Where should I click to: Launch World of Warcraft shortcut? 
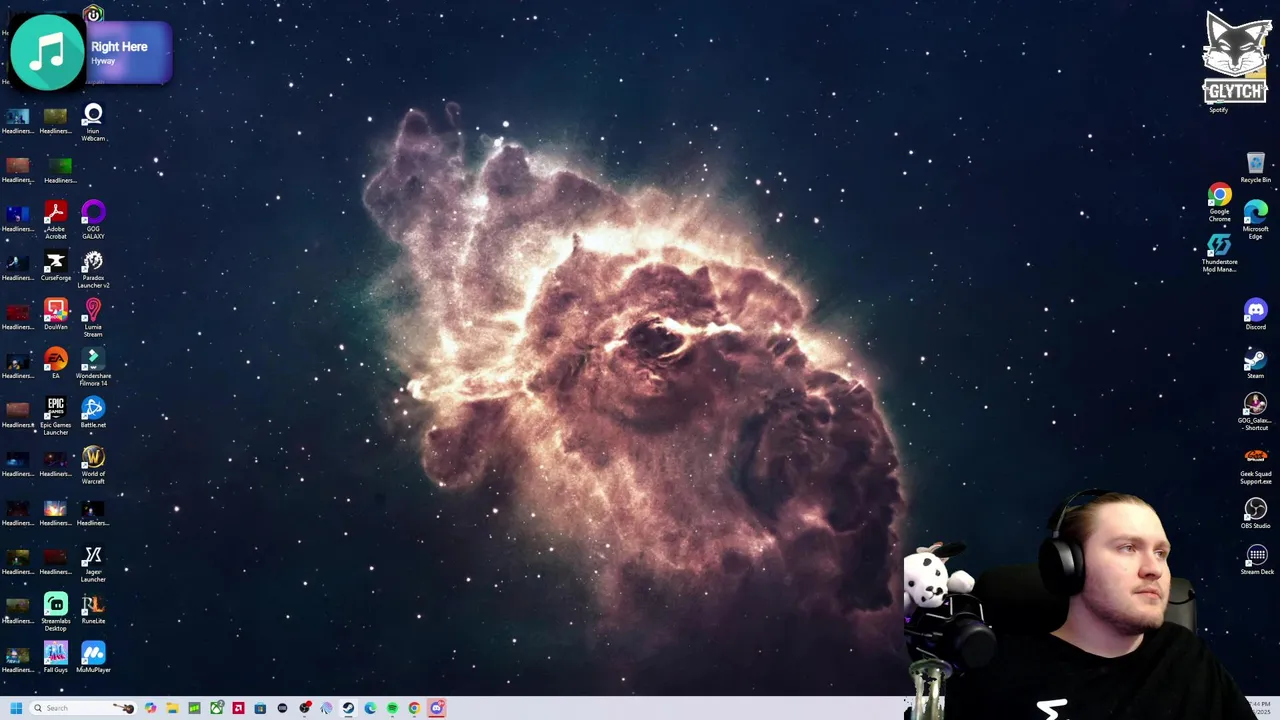click(x=93, y=465)
